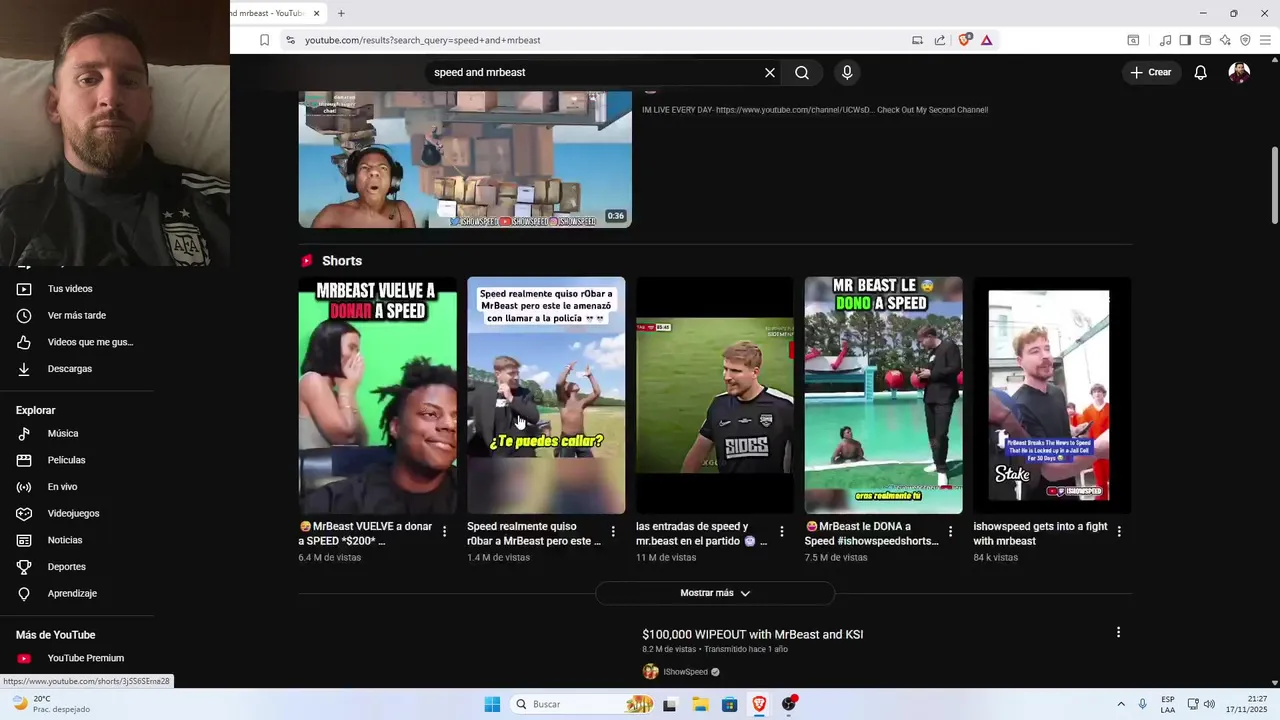Screen dimensions: 1280x720
Task: Open the YouTube account avatar menu
Action: pyautogui.click(x=1239, y=72)
